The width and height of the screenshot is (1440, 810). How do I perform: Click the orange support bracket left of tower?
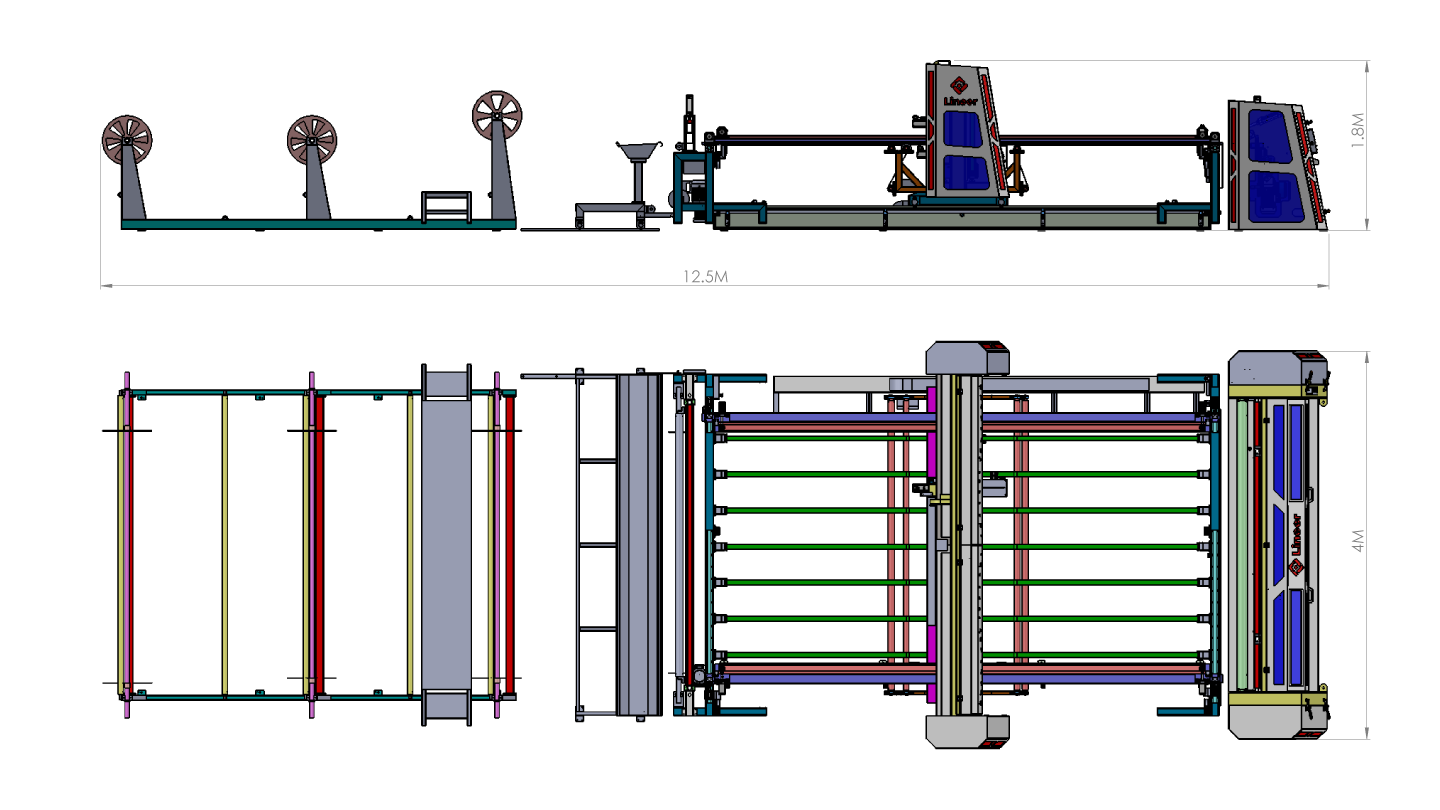[x=907, y=174]
